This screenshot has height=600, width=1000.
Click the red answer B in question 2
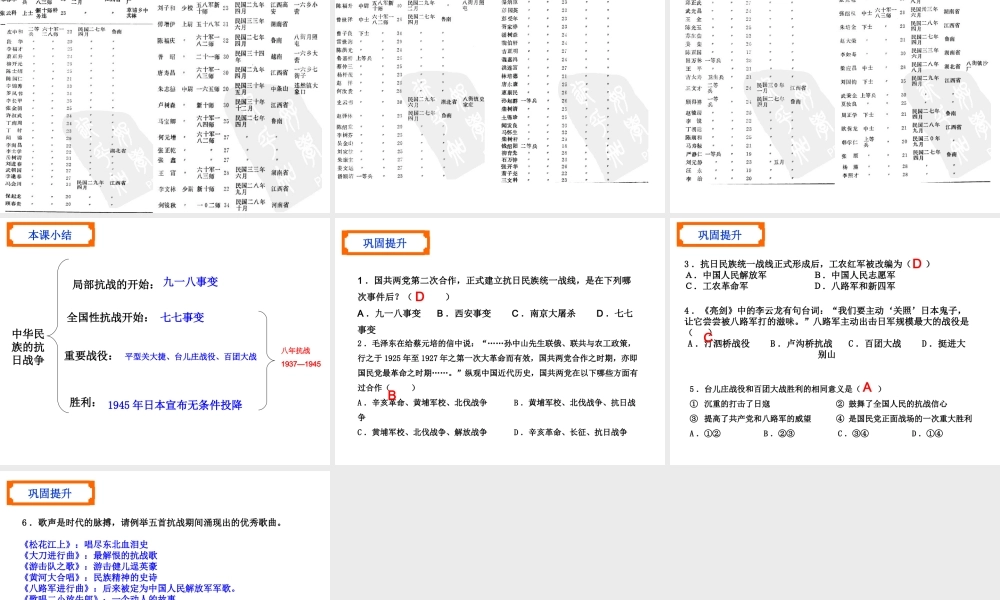[392, 395]
